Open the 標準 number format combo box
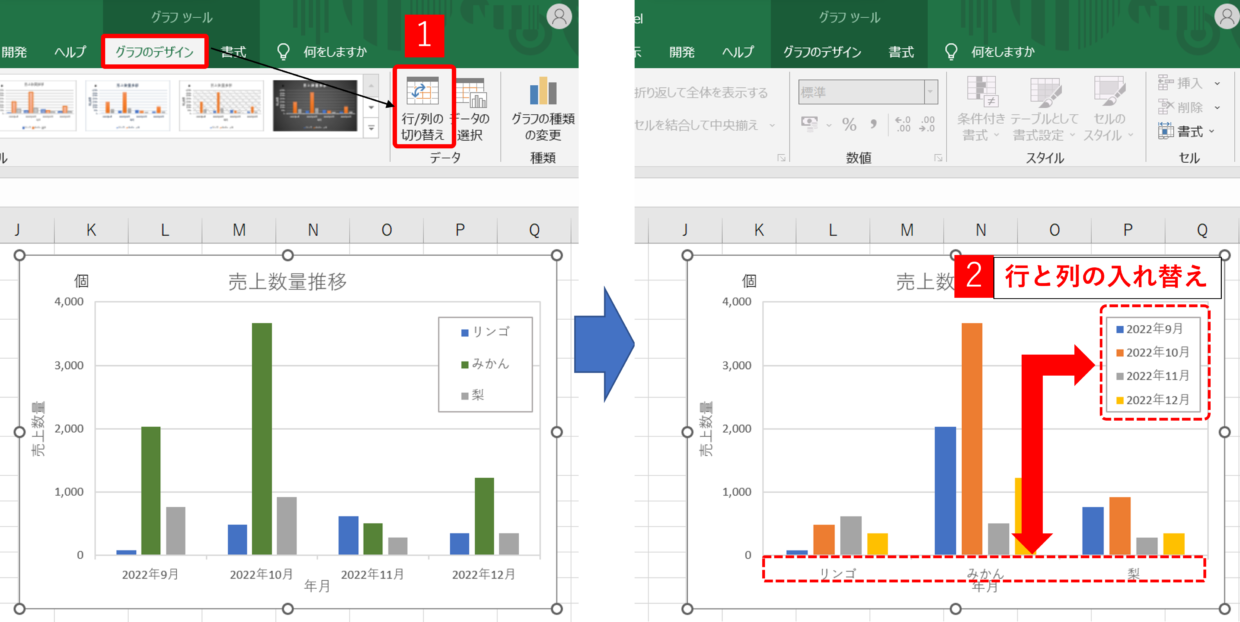 tap(868, 92)
